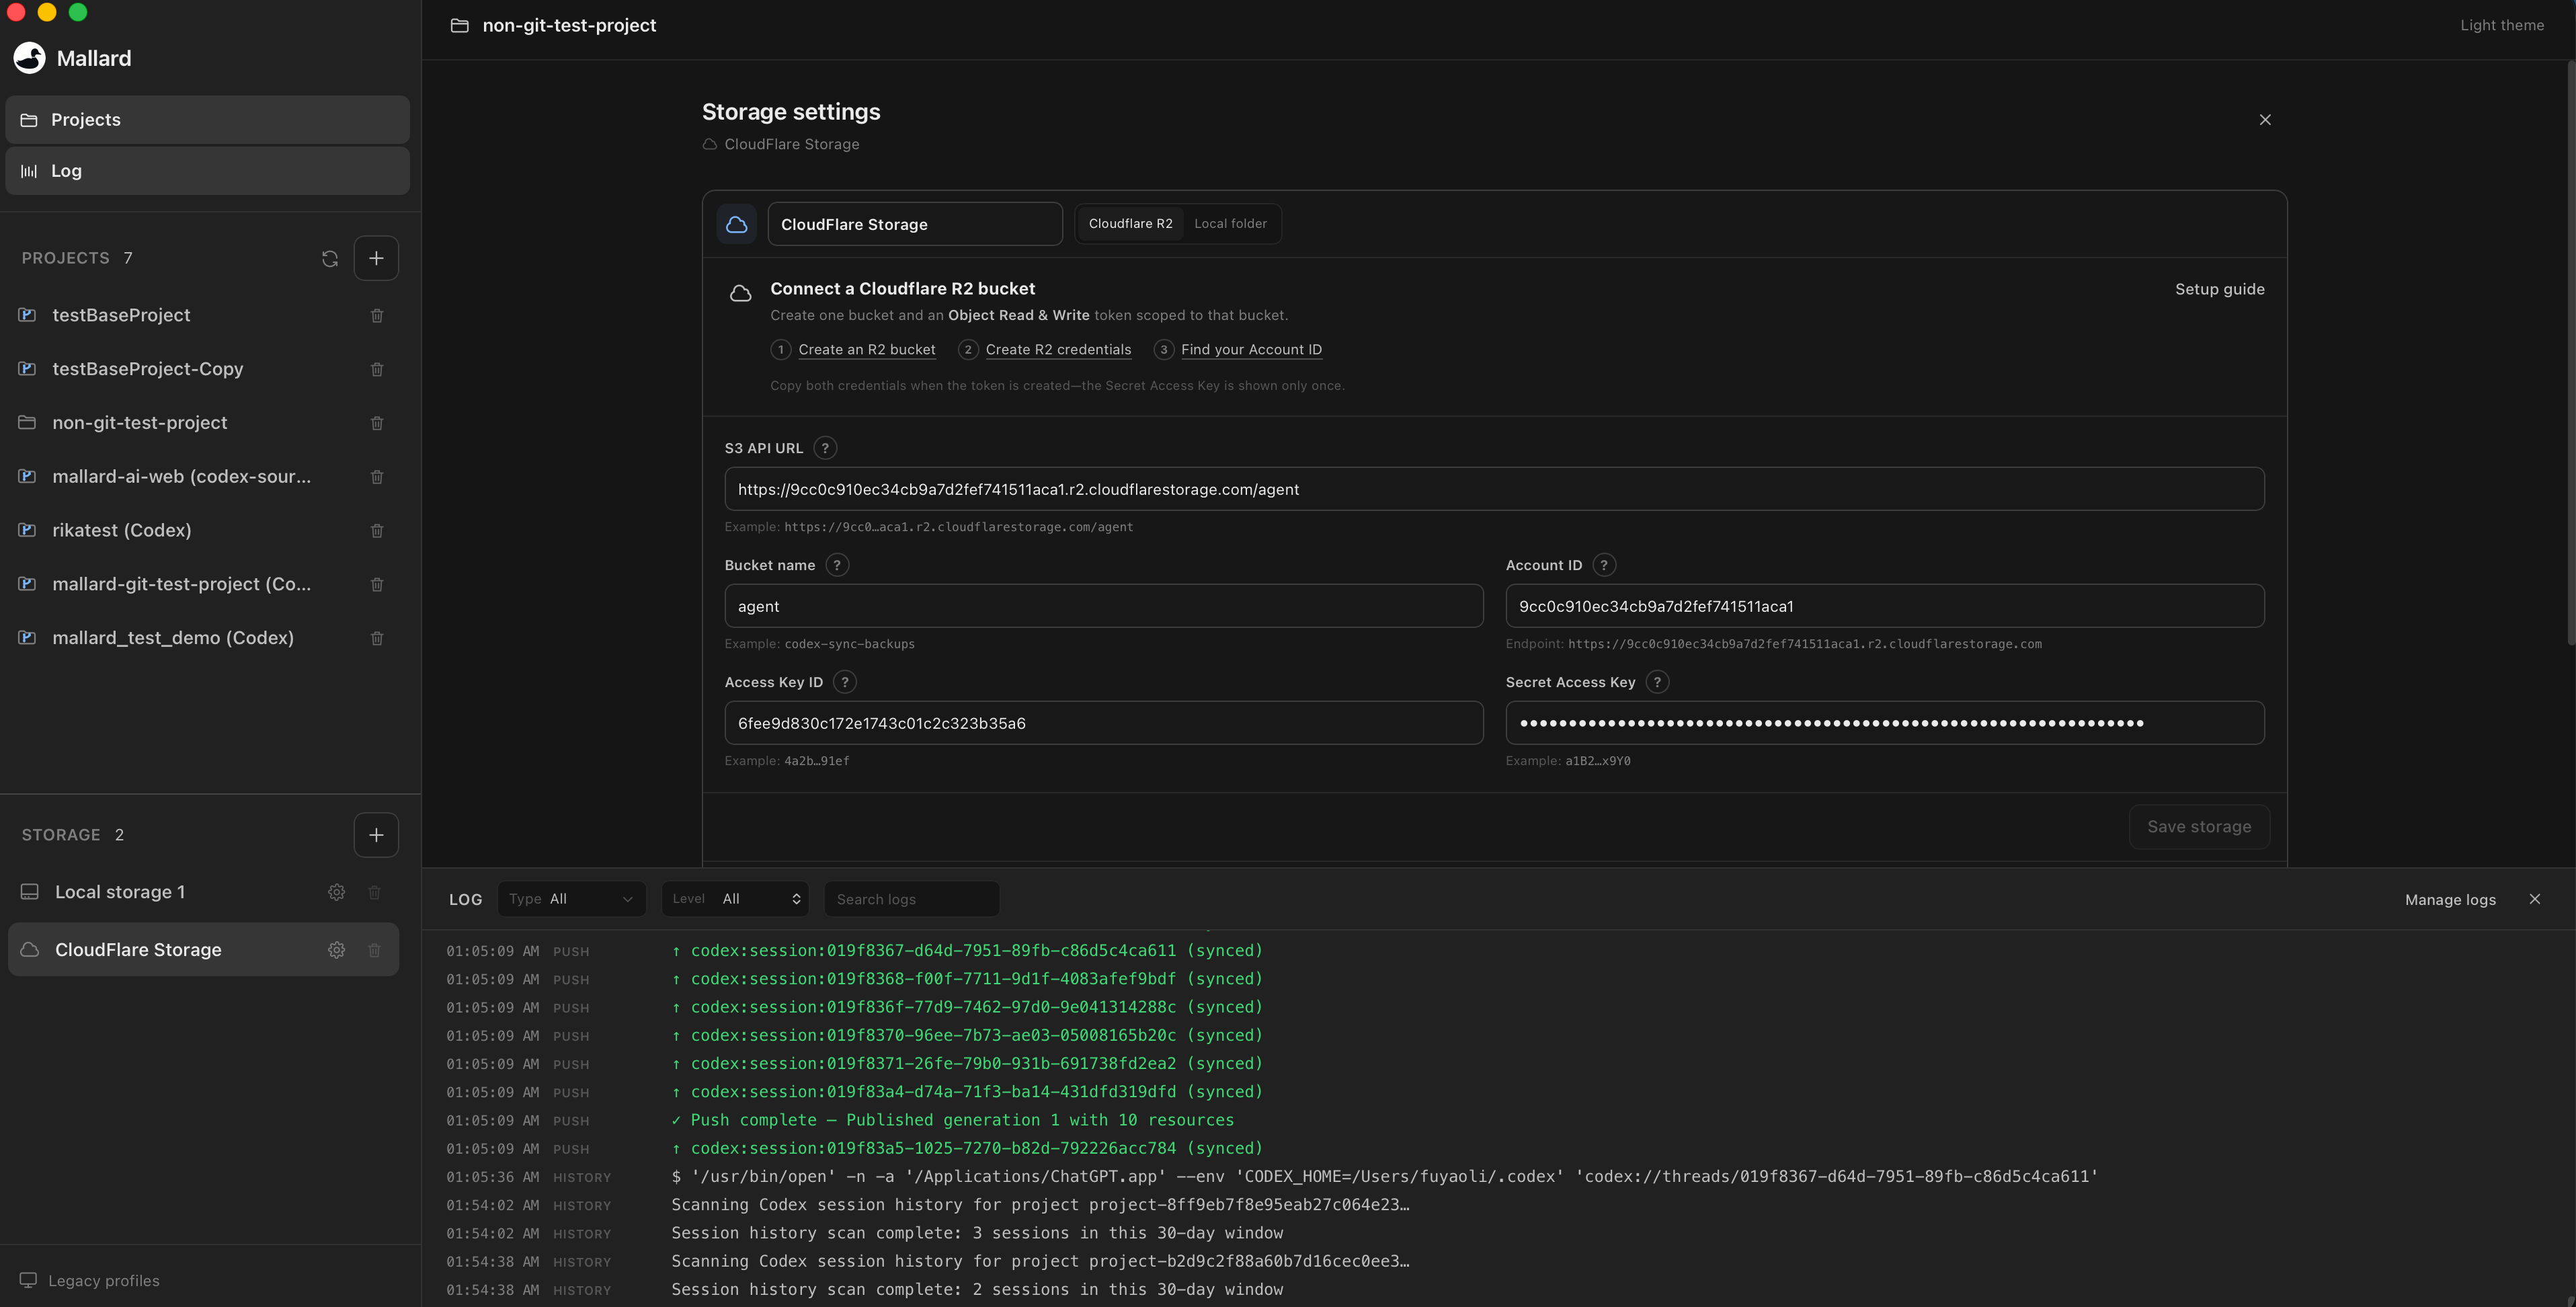Show help for Account ID

1604,565
